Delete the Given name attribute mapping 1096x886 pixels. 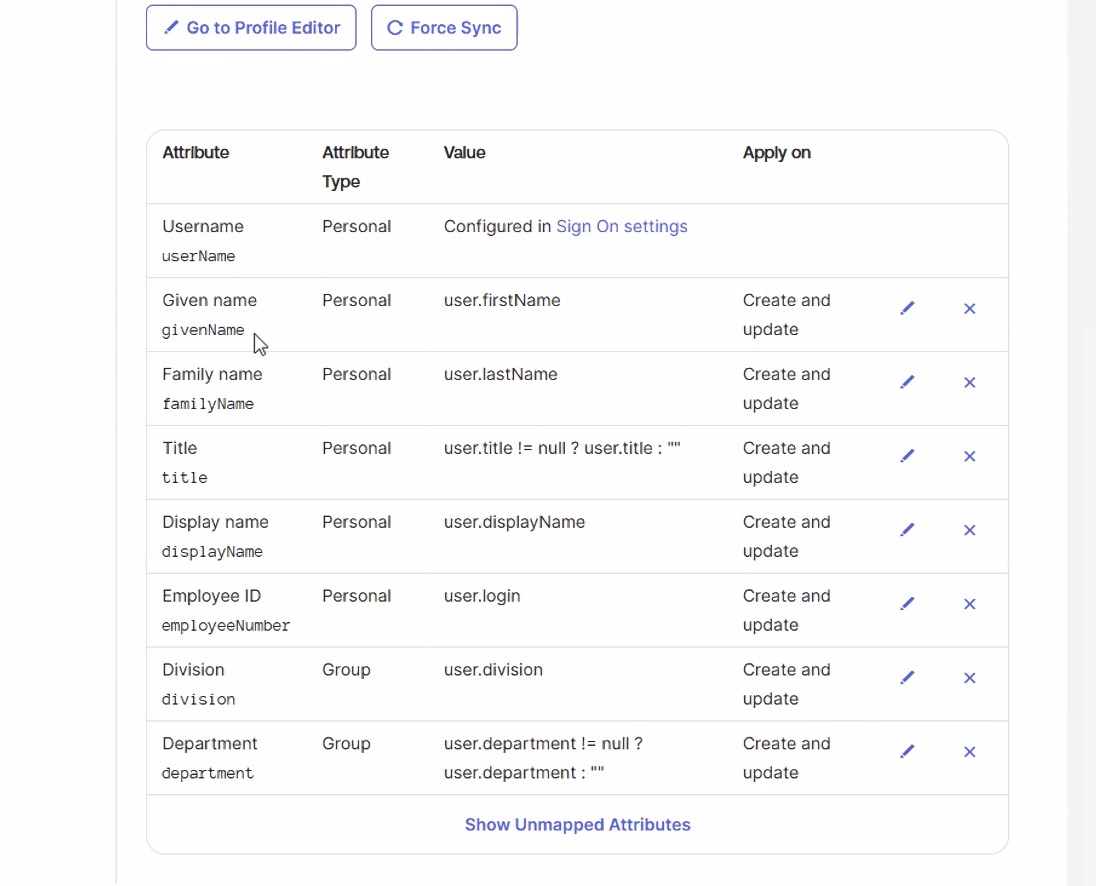tap(969, 308)
